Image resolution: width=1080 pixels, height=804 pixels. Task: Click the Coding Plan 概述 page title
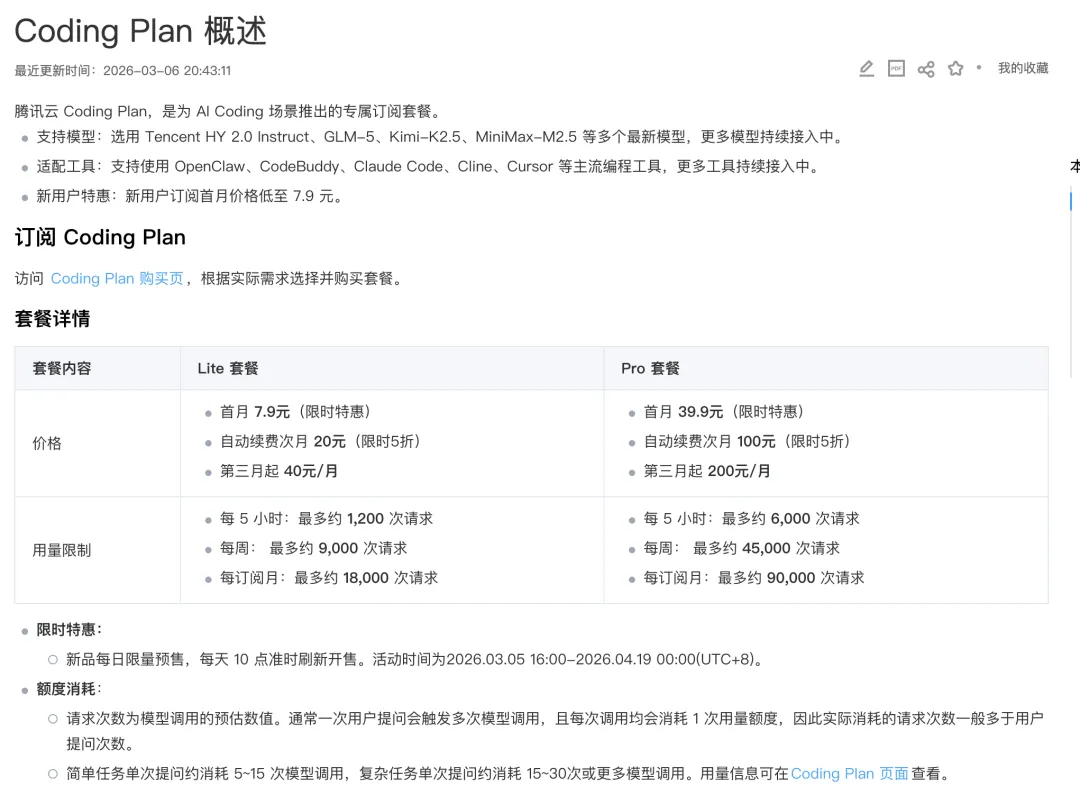141,31
